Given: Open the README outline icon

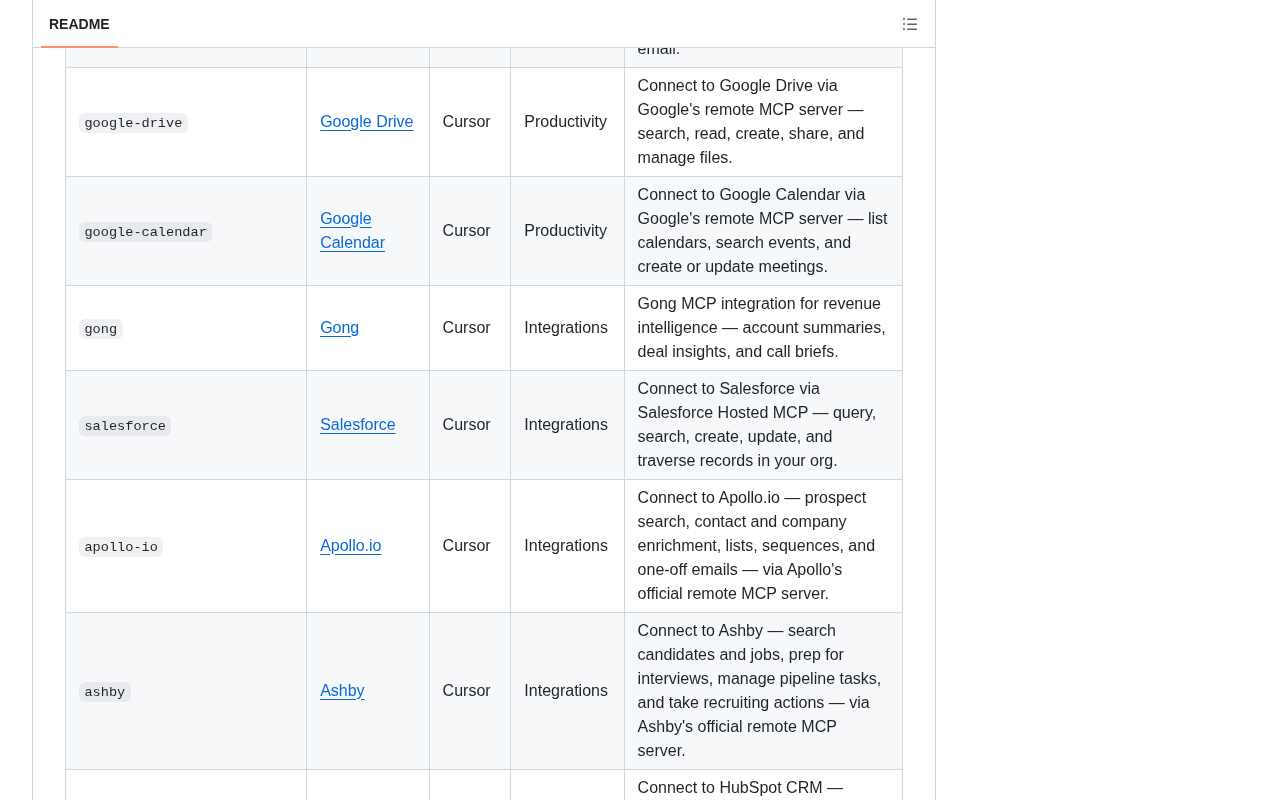Looking at the screenshot, I should pyautogui.click(x=910, y=24).
